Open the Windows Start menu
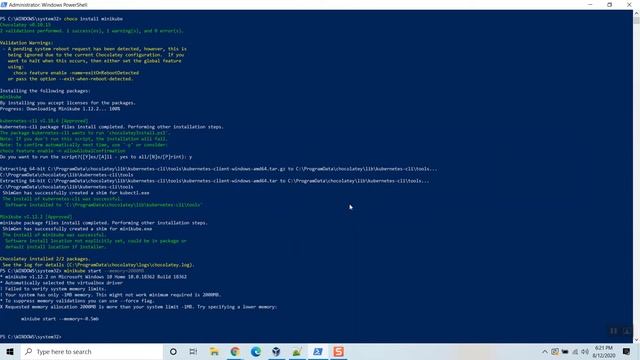The width and height of the screenshot is (640, 360). [10, 351]
